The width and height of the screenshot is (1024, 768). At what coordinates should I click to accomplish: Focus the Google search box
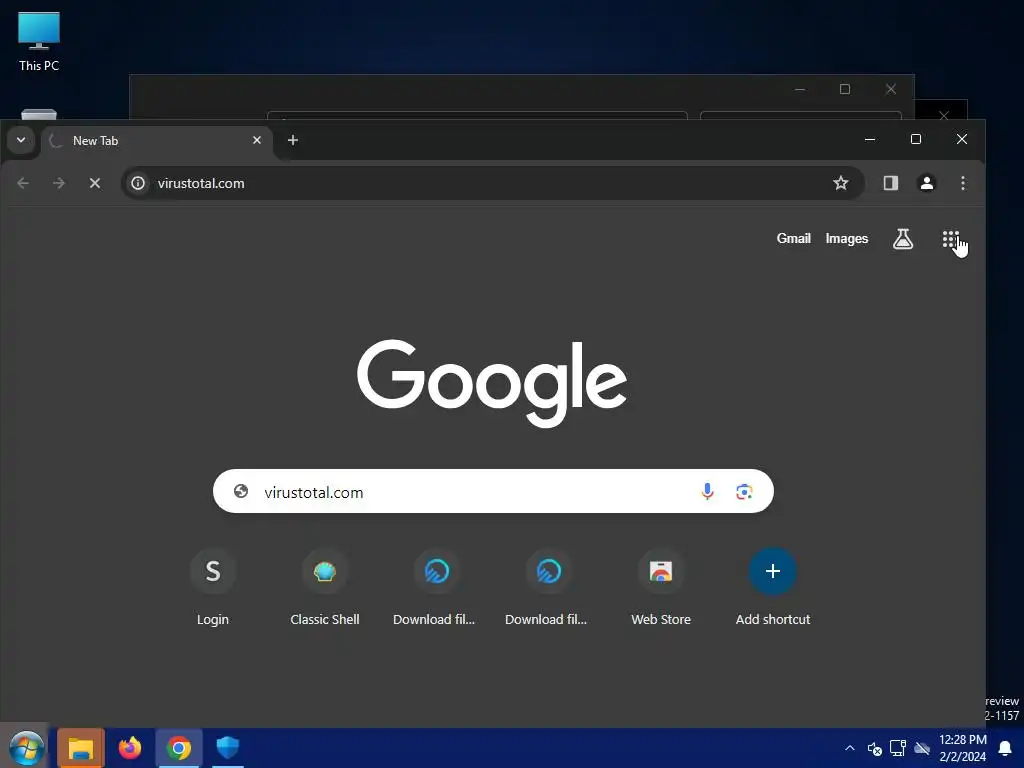click(x=493, y=491)
